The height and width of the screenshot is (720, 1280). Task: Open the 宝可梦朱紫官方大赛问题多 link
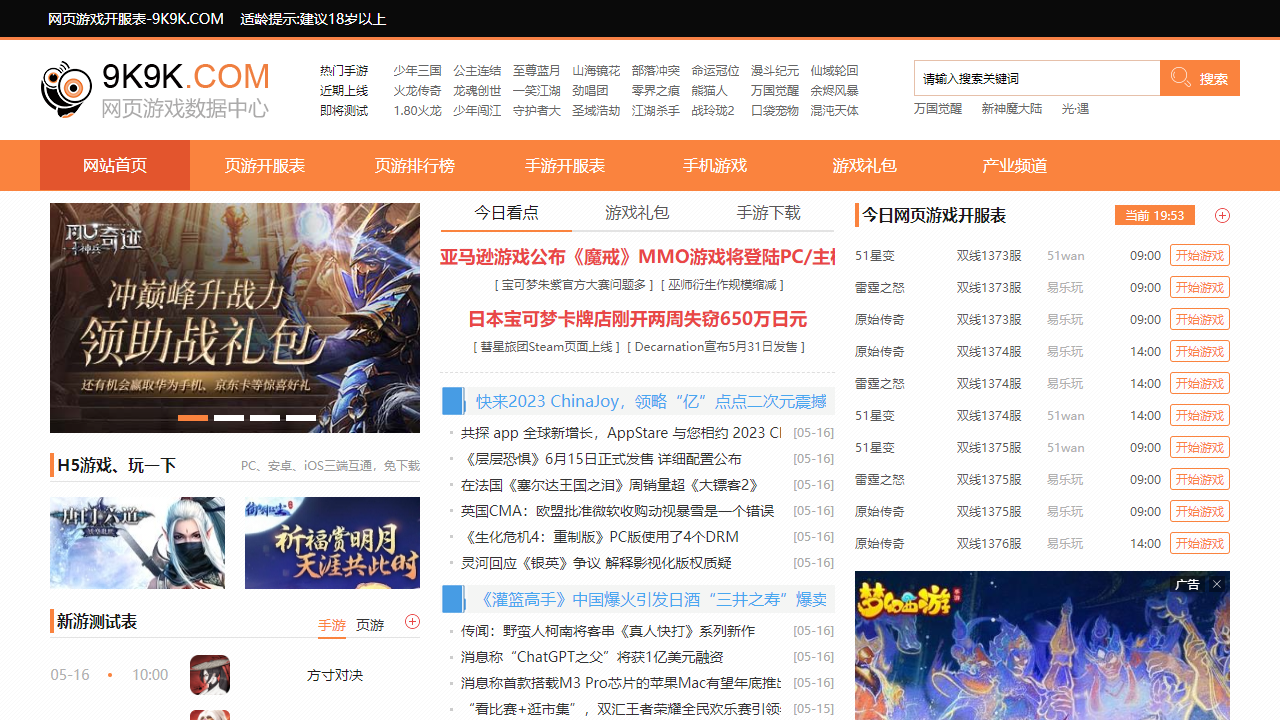point(574,285)
